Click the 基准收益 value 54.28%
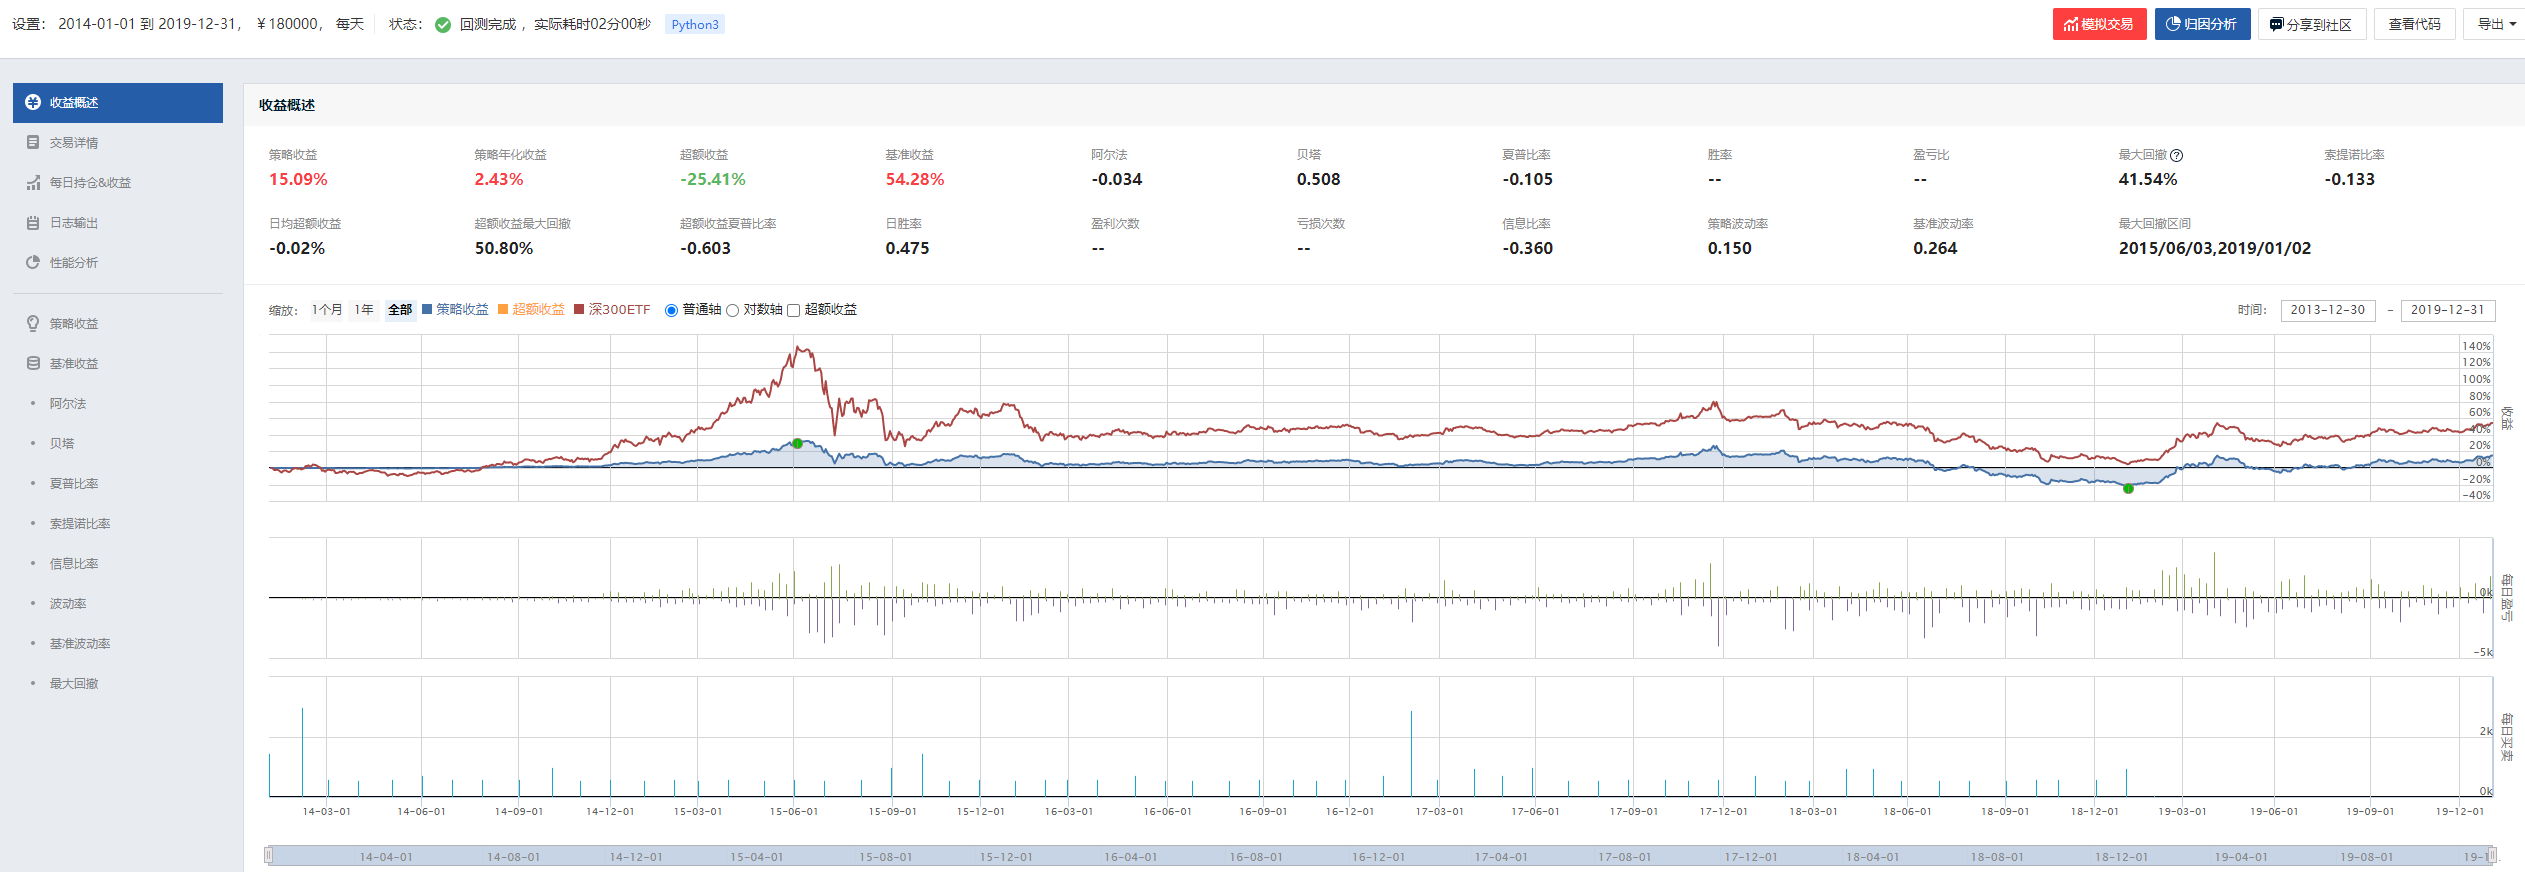The image size is (2525, 872). pos(915,180)
